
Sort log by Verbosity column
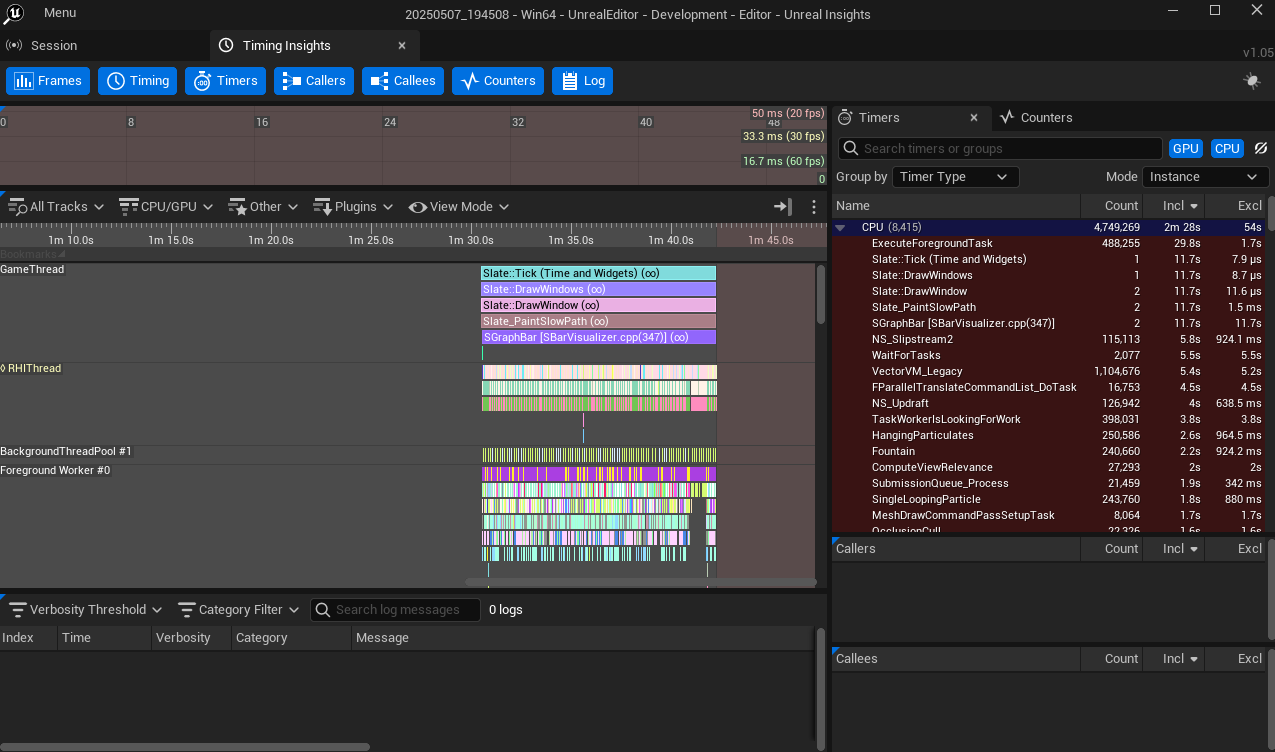(192, 638)
